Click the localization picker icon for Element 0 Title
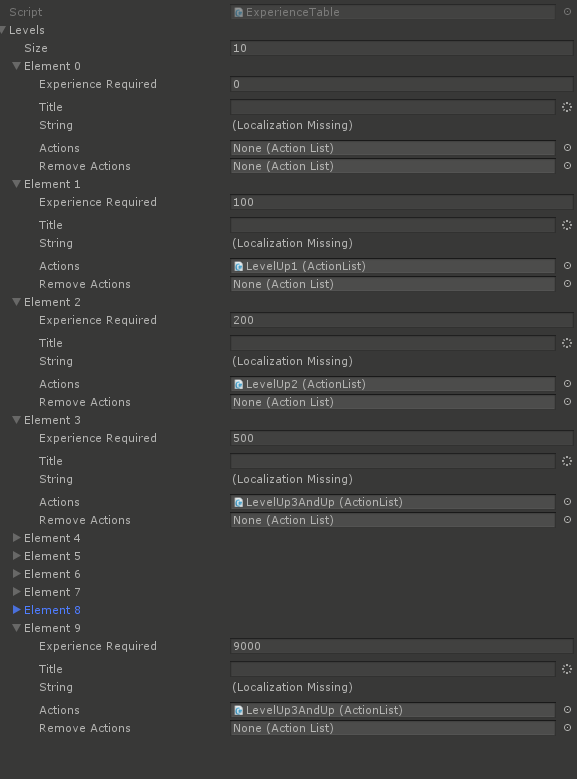Image resolution: width=577 pixels, height=779 pixels. pos(567,107)
